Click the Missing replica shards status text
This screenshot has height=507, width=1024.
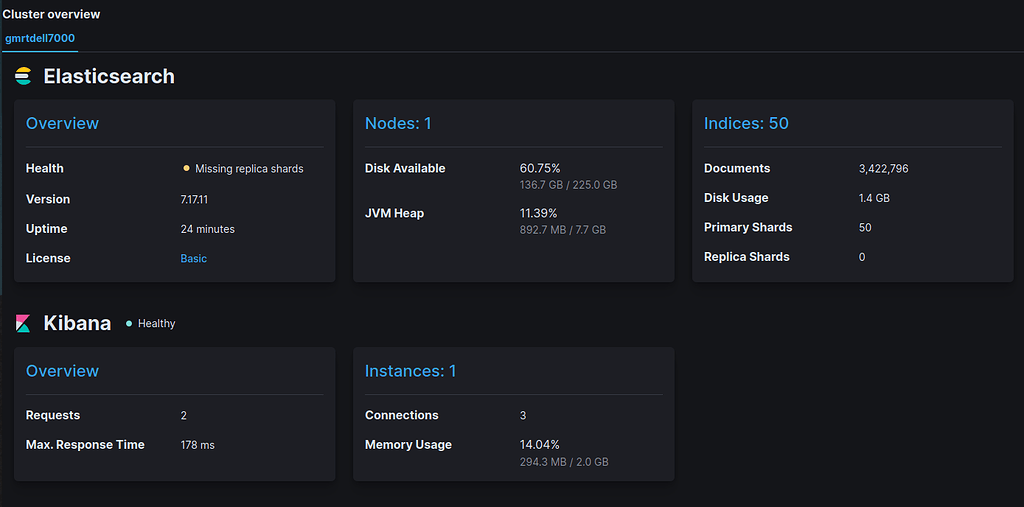point(249,169)
